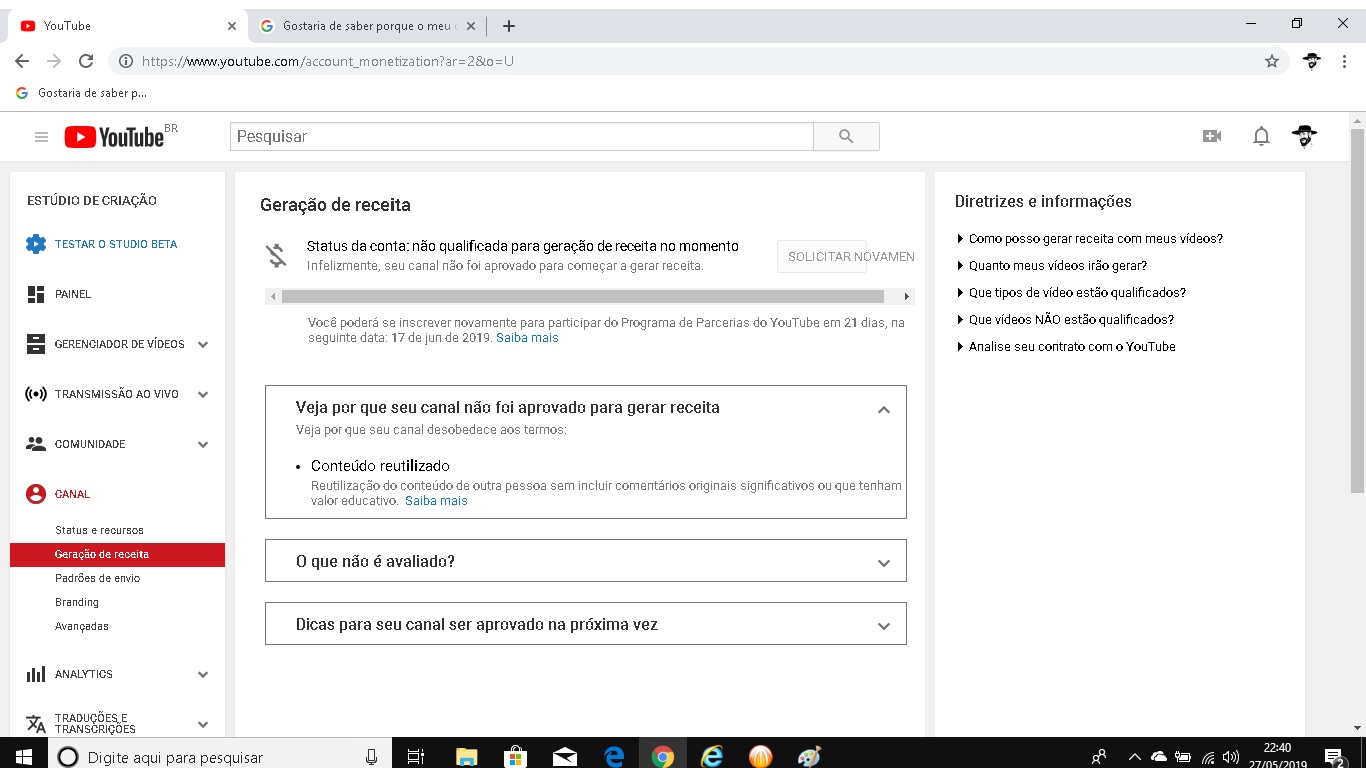Expand the Comunidade section
The image size is (1366, 768).
coord(203,444)
